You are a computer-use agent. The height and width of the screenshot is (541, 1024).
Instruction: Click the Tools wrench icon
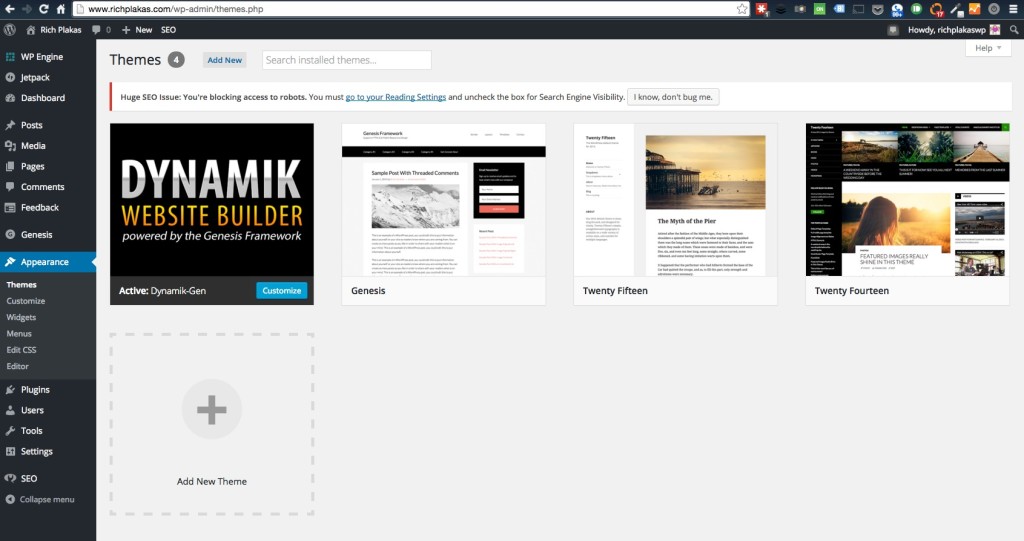[10, 431]
